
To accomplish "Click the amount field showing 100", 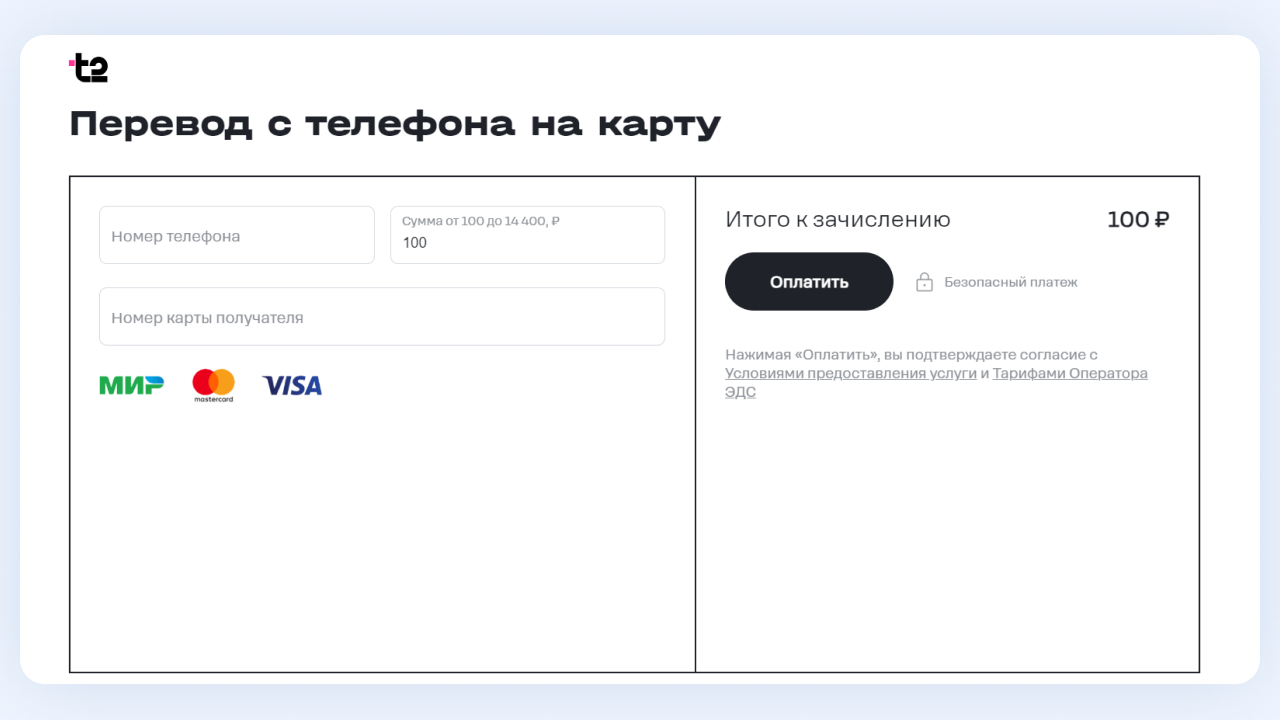I will 527,235.
